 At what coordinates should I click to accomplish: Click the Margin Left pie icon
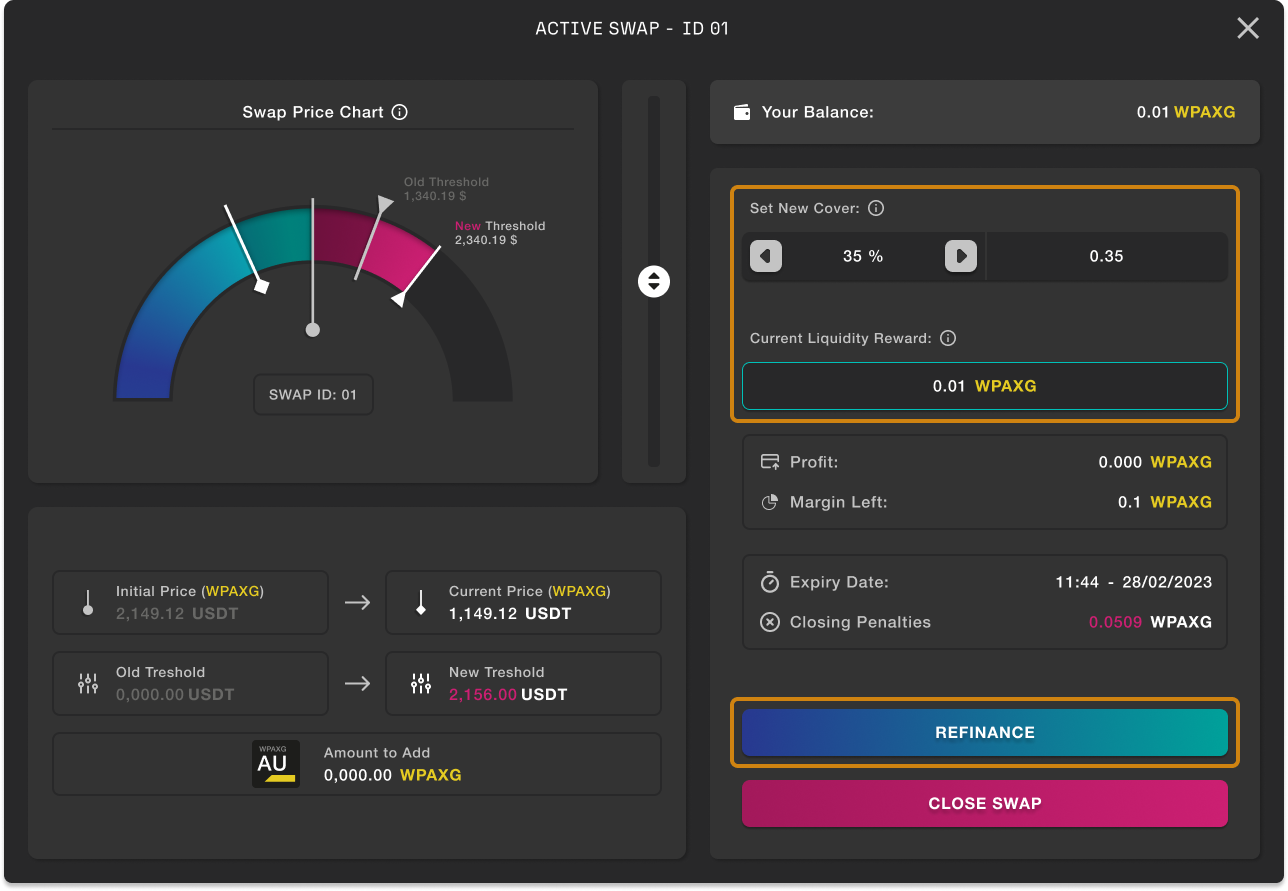770,502
